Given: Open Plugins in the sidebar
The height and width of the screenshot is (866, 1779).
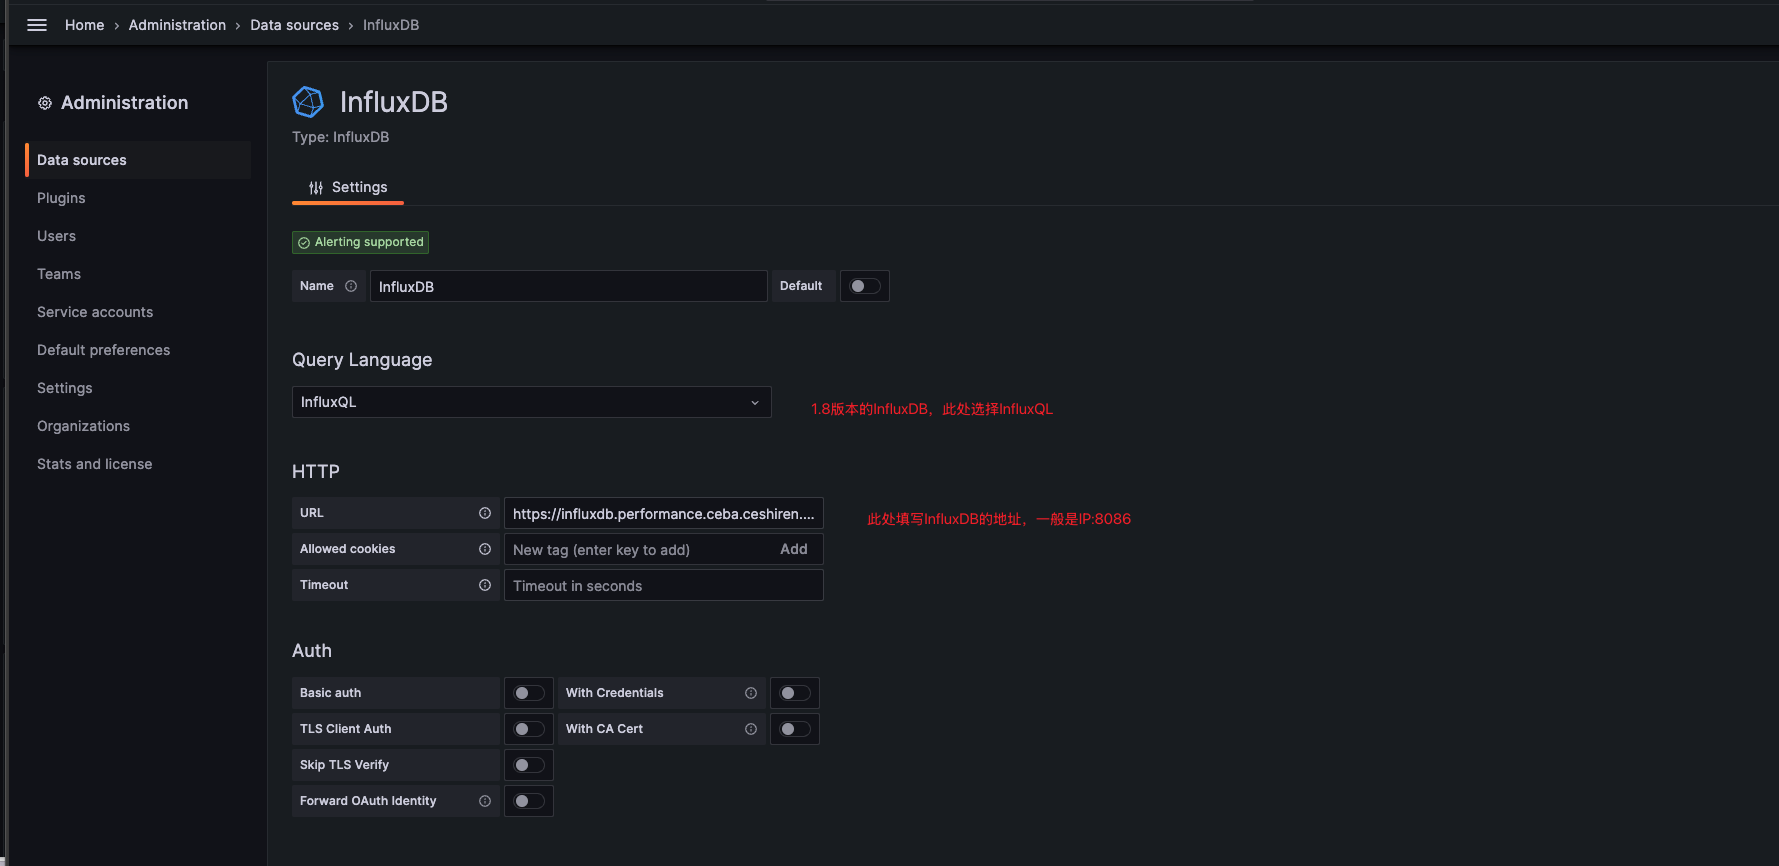Looking at the screenshot, I should 61,198.
